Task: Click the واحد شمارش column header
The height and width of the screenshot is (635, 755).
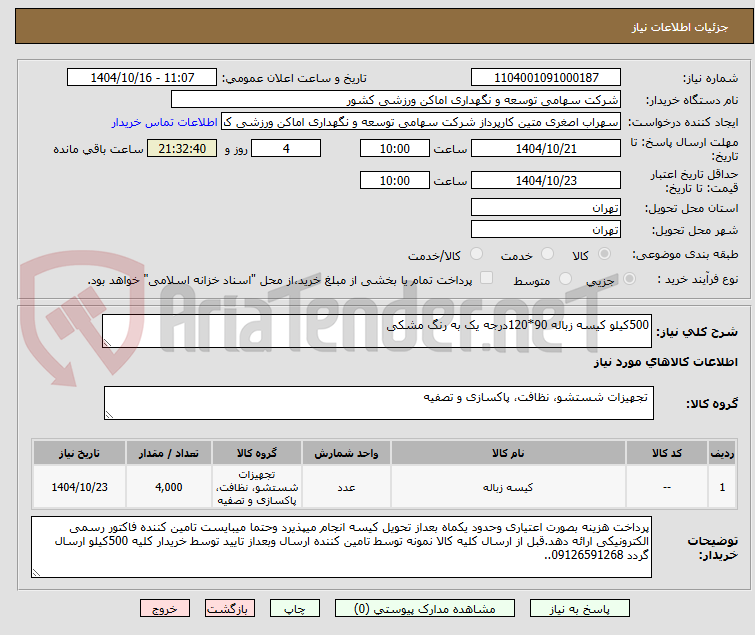Action: [x=346, y=453]
